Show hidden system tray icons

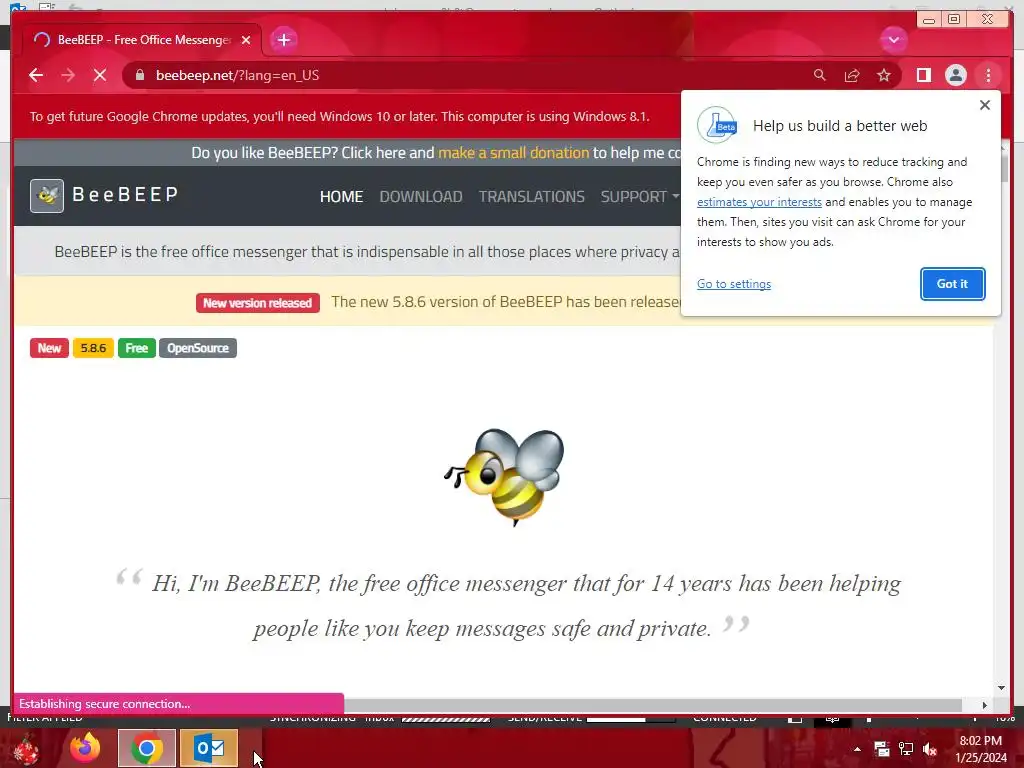857,749
